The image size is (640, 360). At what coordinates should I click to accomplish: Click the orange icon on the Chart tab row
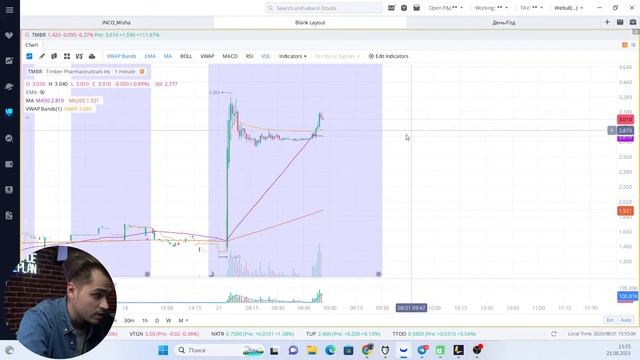[624, 45]
